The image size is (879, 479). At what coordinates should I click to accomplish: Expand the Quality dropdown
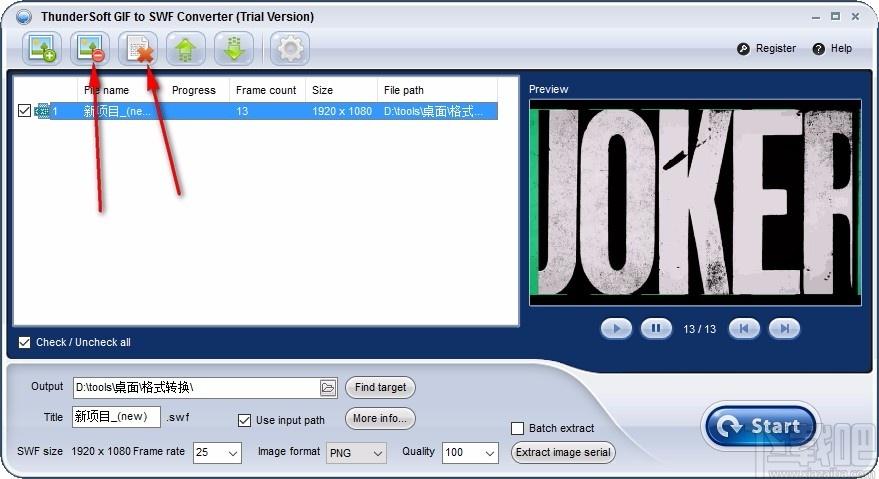coord(489,453)
